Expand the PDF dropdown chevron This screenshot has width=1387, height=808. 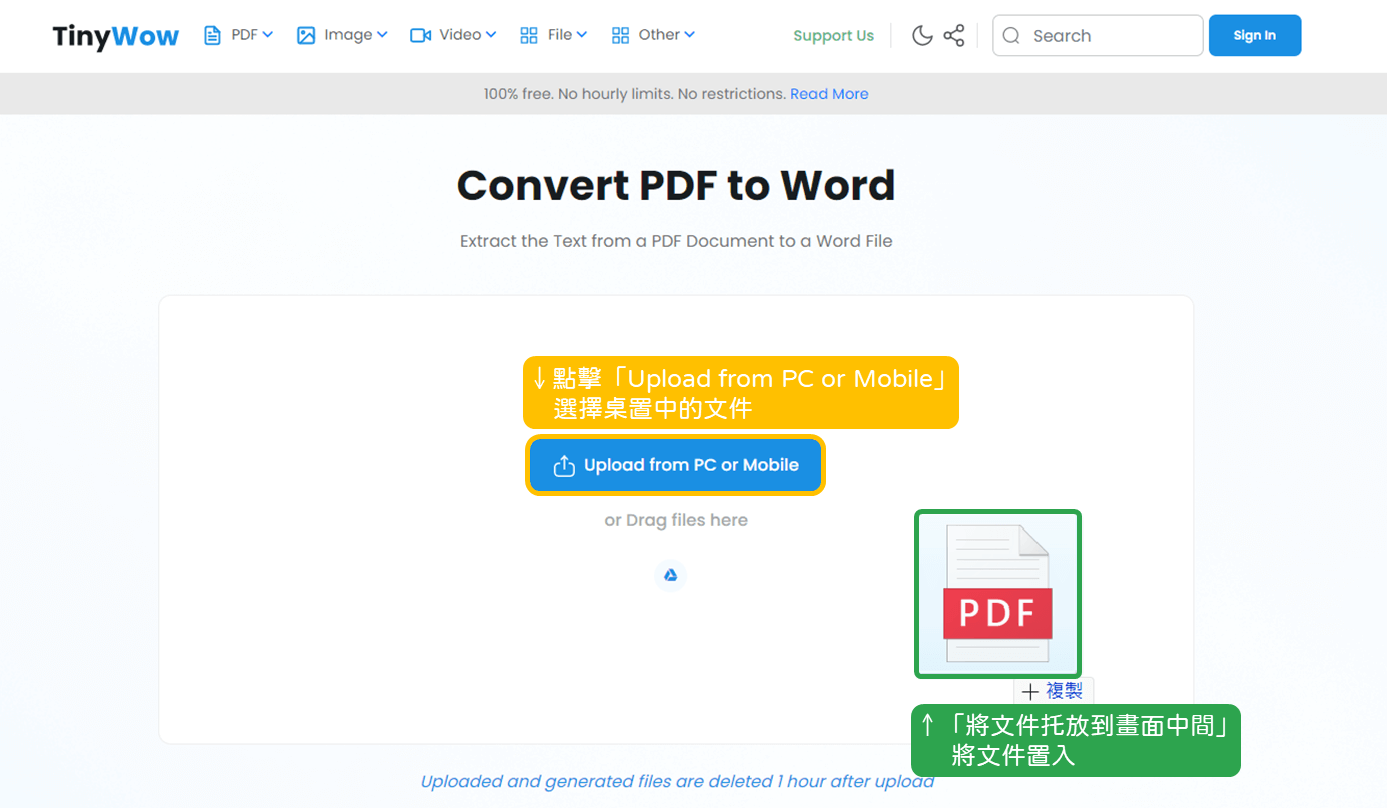pos(268,35)
